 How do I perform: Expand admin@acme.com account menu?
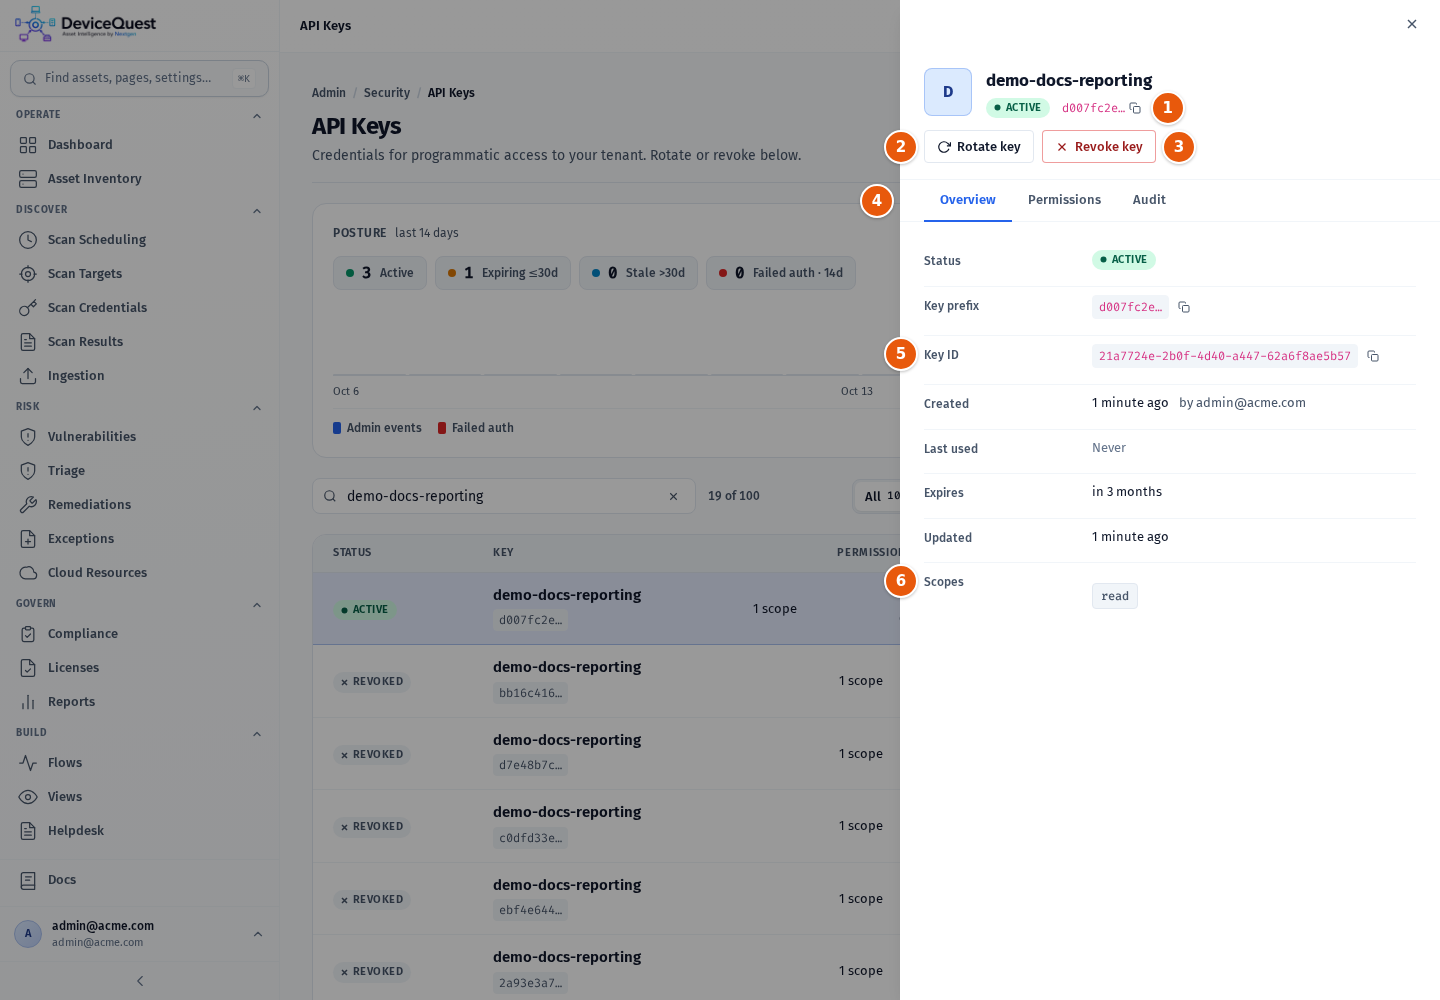coord(139,934)
